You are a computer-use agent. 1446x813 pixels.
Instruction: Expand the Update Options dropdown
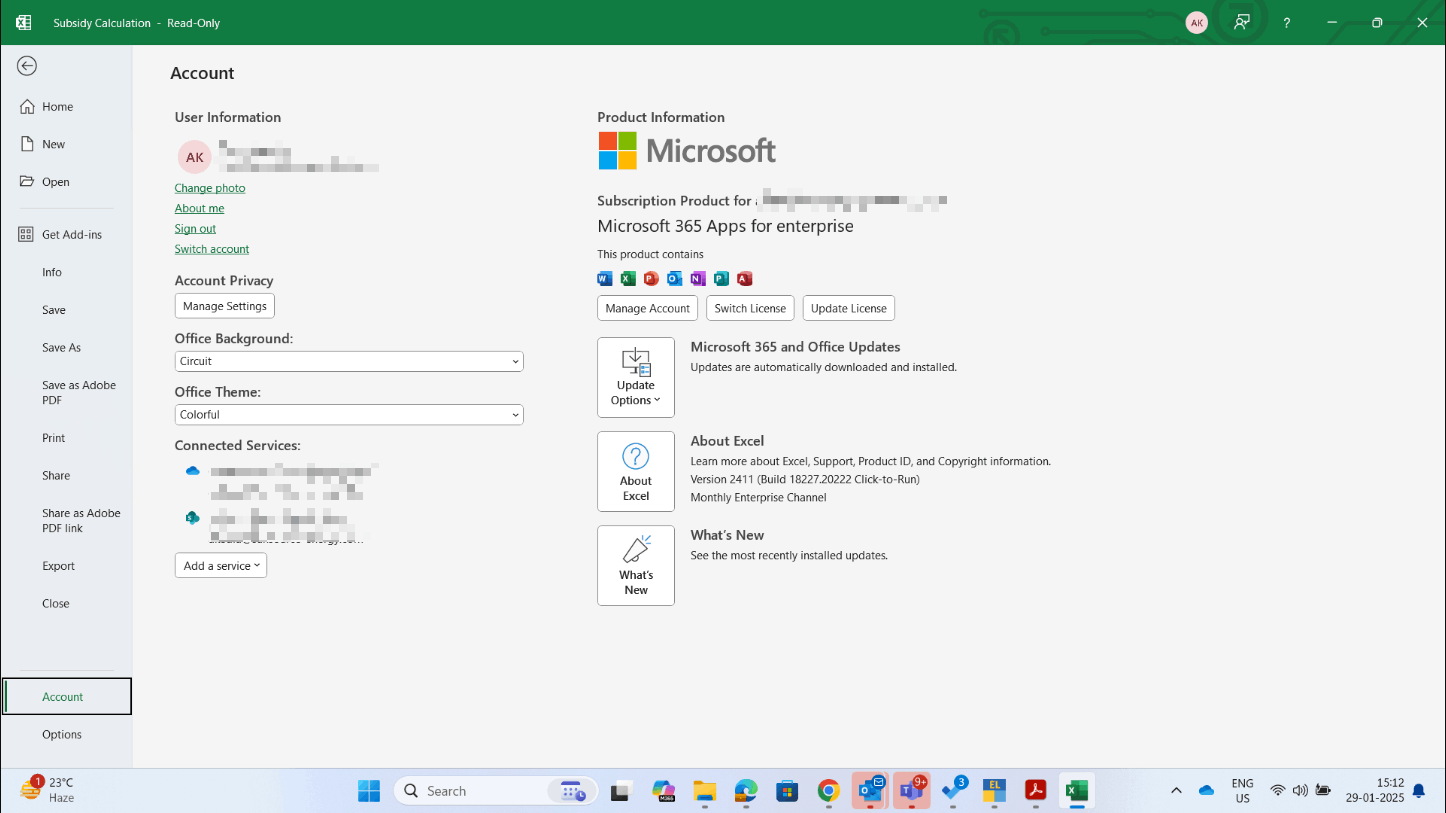[x=636, y=377]
